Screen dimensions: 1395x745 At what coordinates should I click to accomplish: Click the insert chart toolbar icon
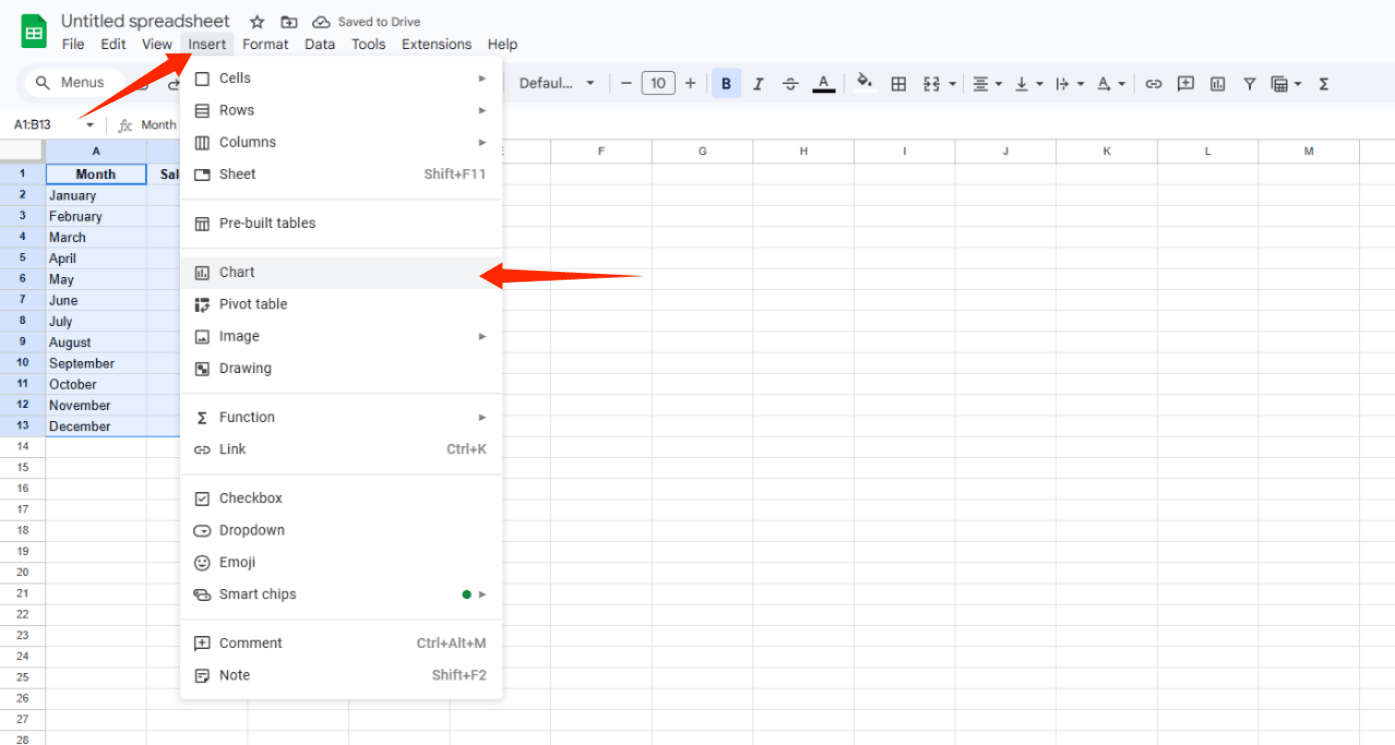(1217, 84)
